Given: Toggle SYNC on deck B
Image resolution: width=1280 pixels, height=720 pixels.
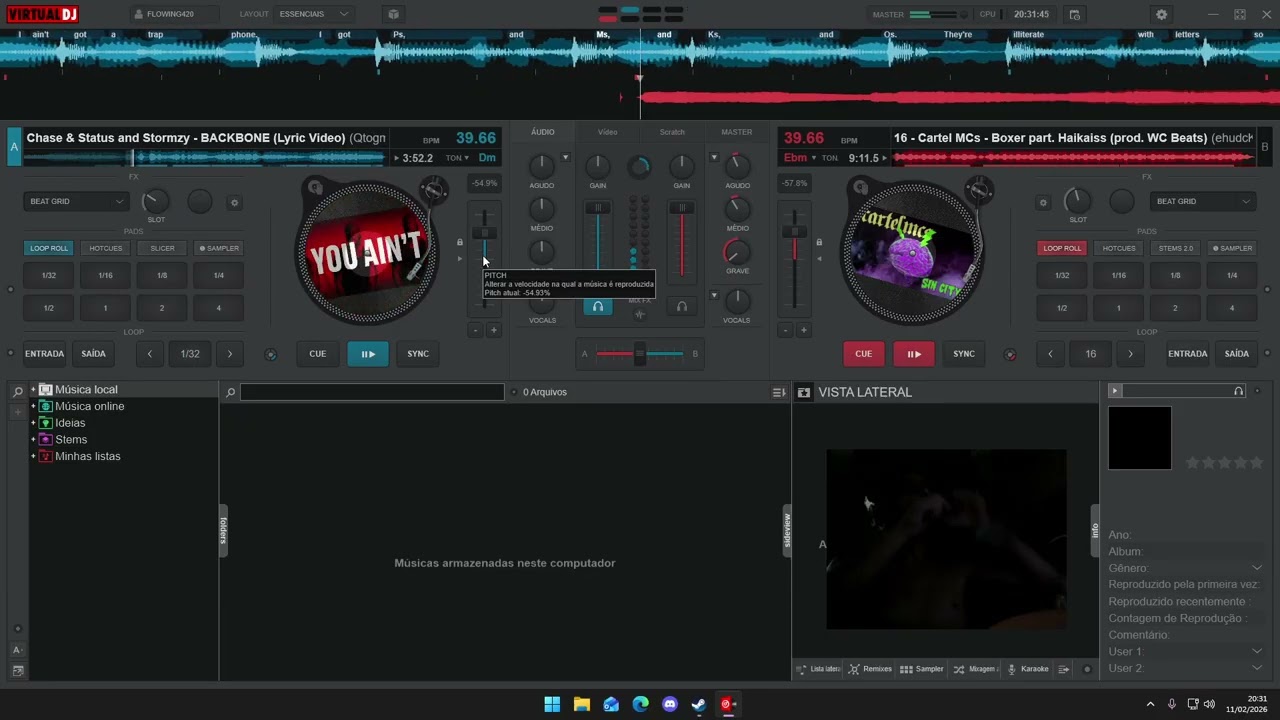Looking at the screenshot, I should point(964,354).
